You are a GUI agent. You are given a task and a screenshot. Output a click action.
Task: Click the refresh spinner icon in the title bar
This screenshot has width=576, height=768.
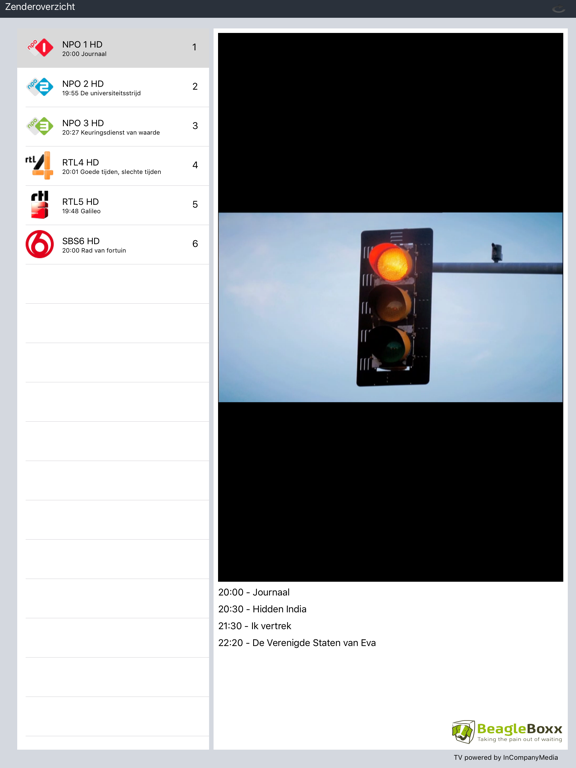pyautogui.click(x=558, y=9)
